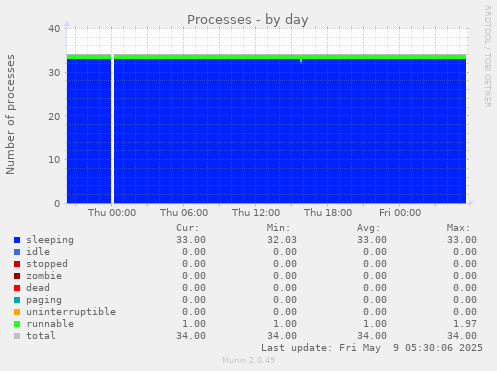Click the gray total legend swatch
497x371 pixels.
pos(17,336)
